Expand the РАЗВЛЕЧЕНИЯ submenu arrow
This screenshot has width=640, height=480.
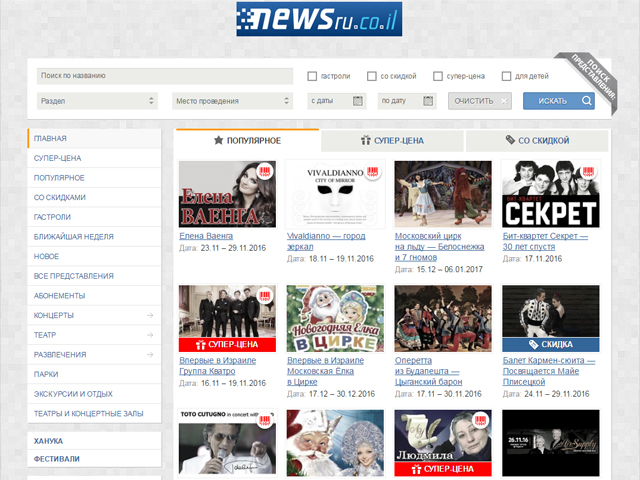pyautogui.click(x=150, y=355)
